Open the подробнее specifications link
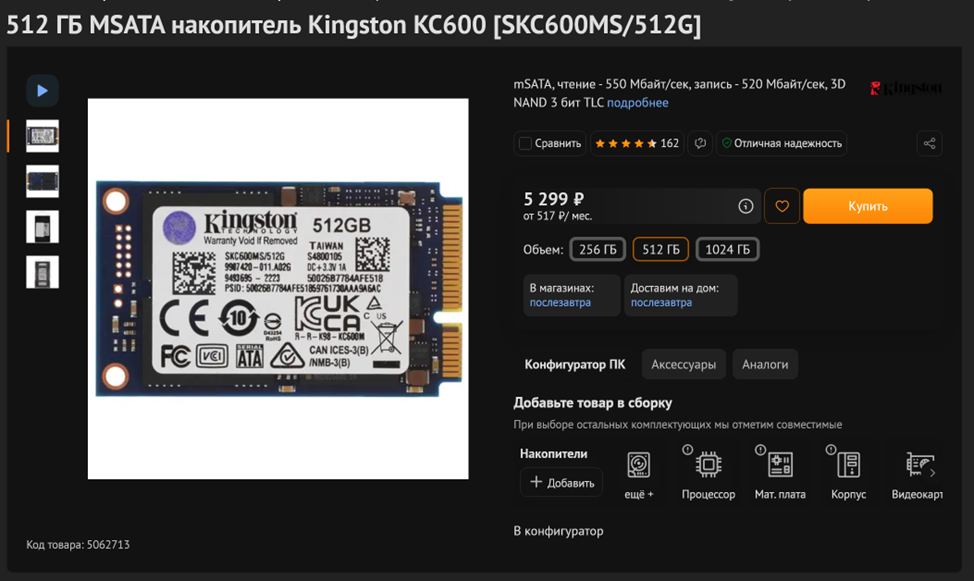Viewport: 974px width, 581px height. pyautogui.click(x=637, y=103)
